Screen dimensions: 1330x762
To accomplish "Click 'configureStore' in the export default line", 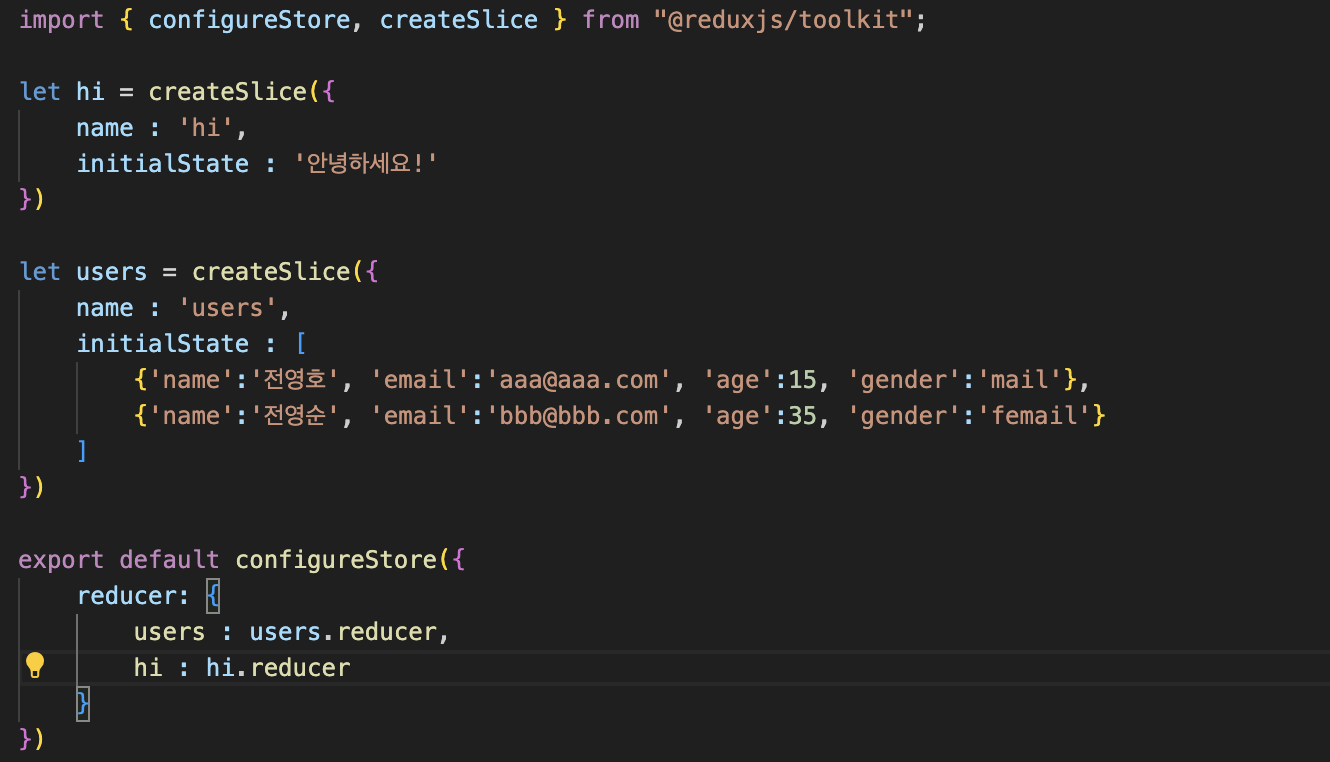I will (336, 560).
